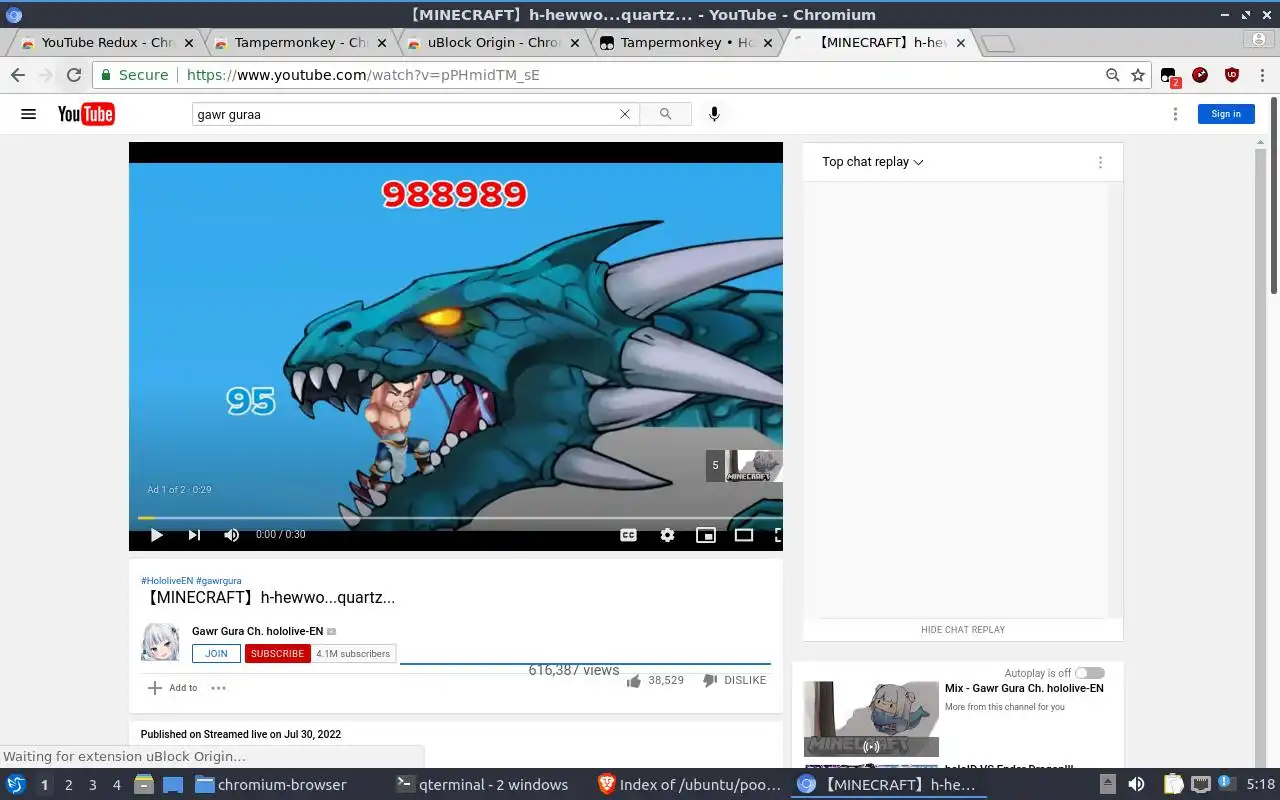This screenshot has width=1280, height=800.
Task: Open Chromium three-dot menu
Action: [x=1262, y=75]
